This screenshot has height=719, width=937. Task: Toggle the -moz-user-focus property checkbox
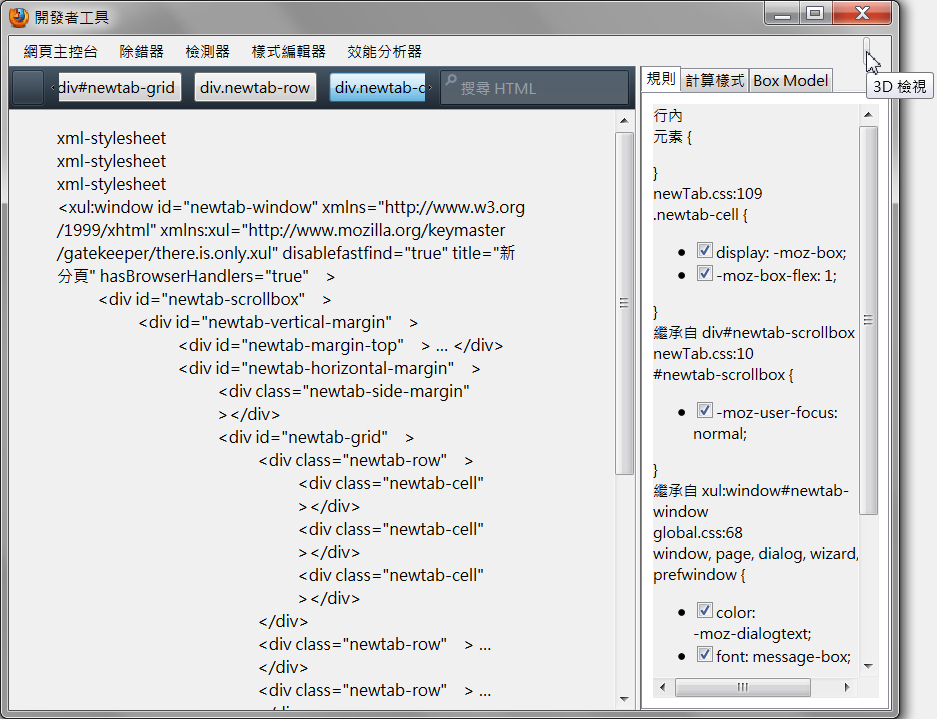705,412
